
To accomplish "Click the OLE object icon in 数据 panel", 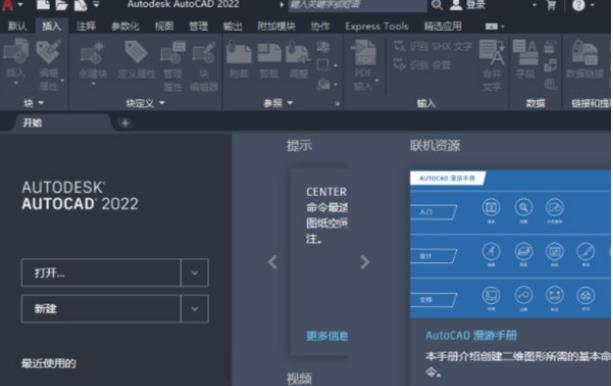I will (x=550, y=65).
